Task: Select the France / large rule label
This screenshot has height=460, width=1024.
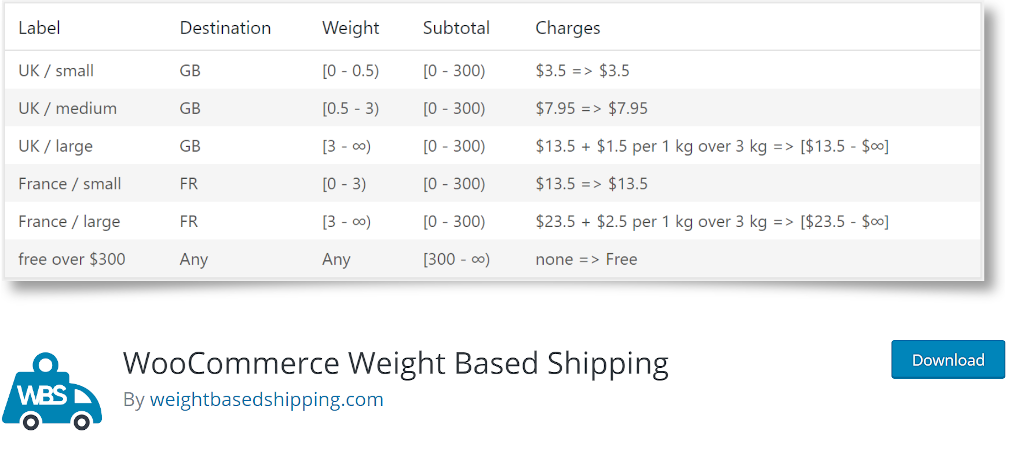Action: (x=68, y=222)
